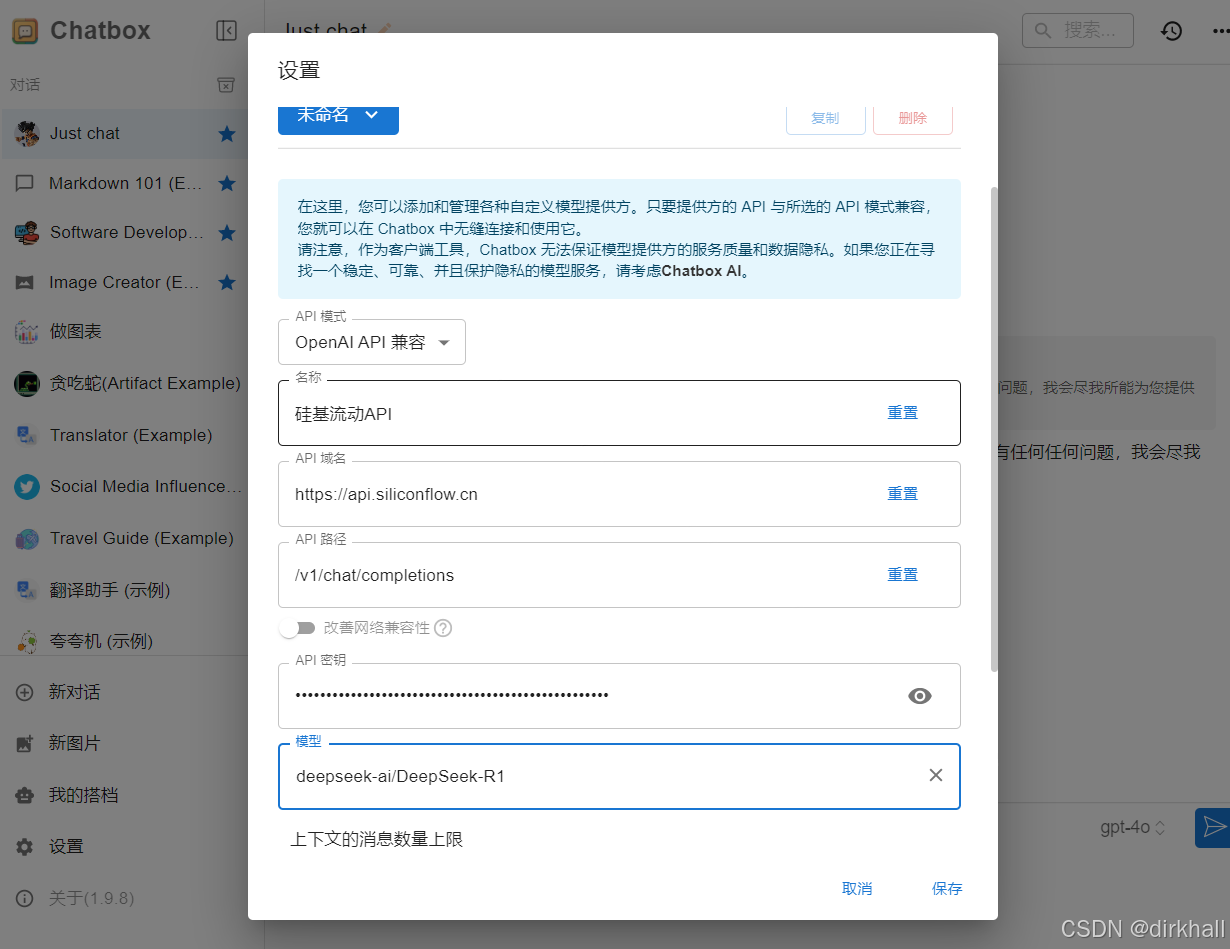Select the 夸夸机 (示例) conversation
This screenshot has width=1230, height=949.
(x=124, y=641)
